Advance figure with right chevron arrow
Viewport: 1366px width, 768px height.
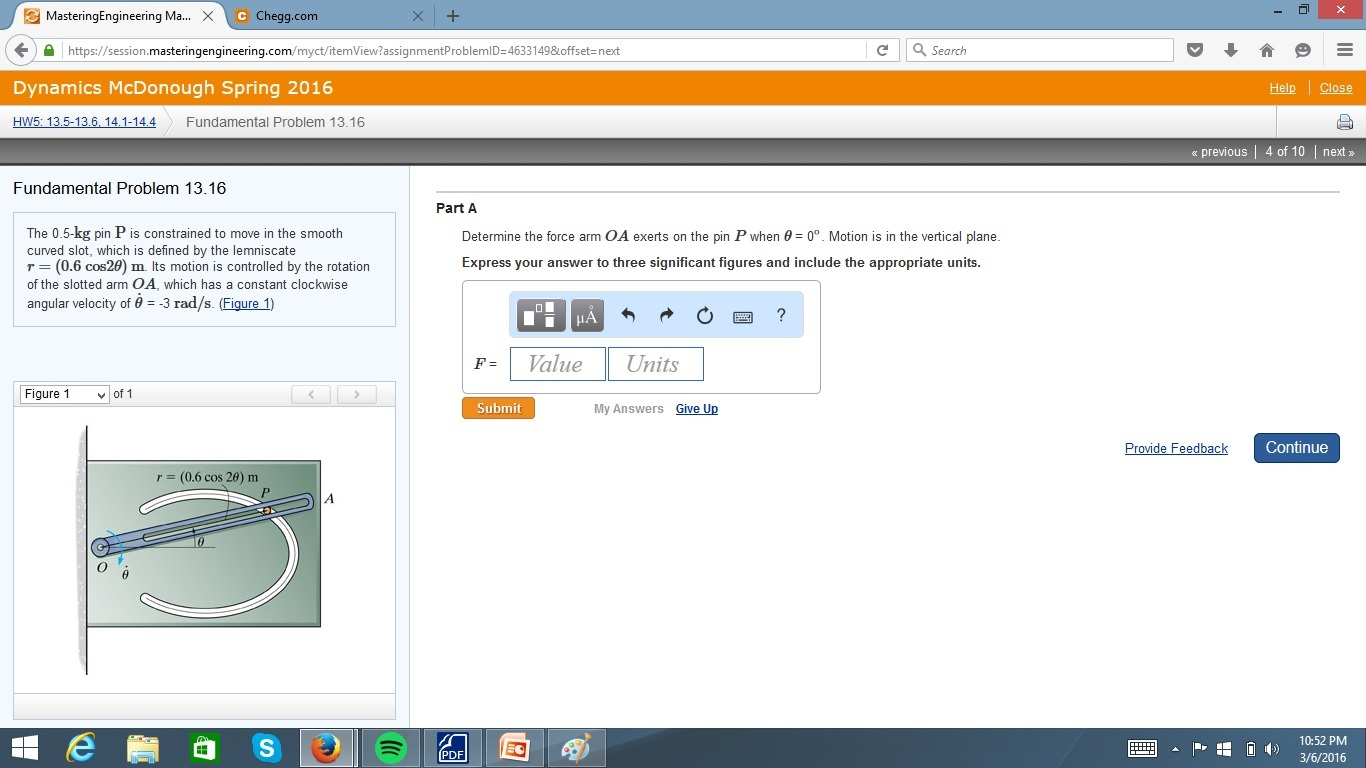[356, 394]
